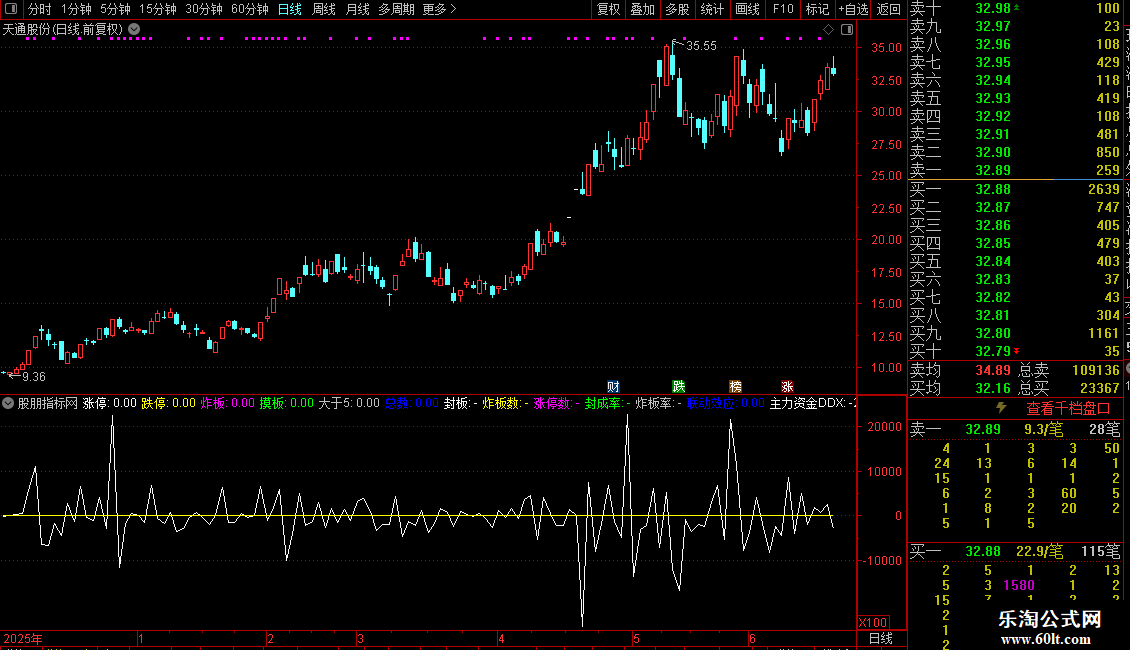Click the 天通股份(日线,前复权) chart title
The height and width of the screenshot is (650, 1130).
[x=63, y=30]
